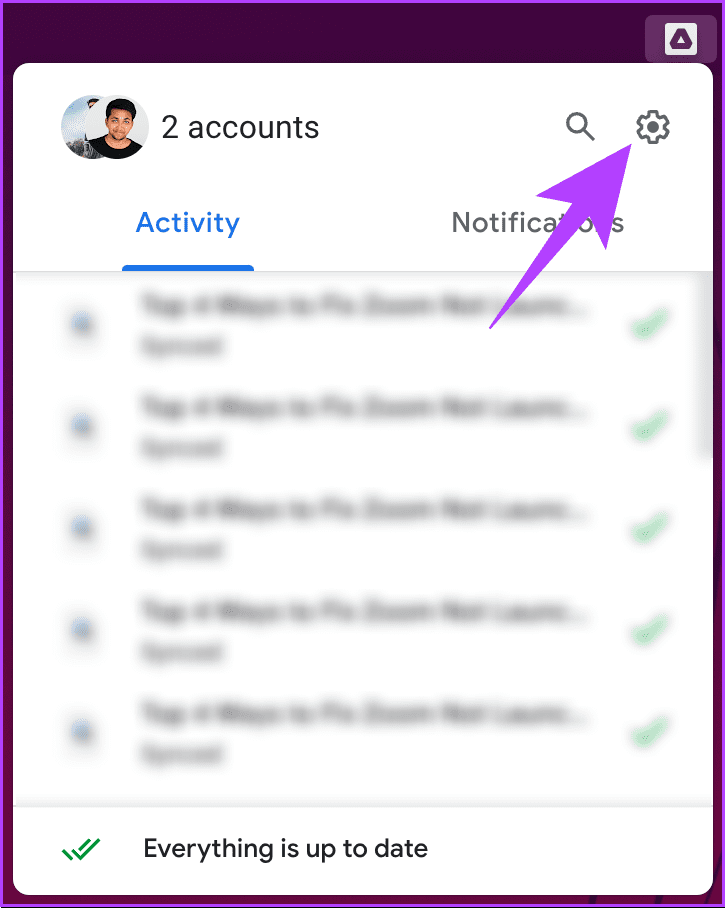725x908 pixels.
Task: Switch to the Notifications tab
Action: (x=537, y=223)
